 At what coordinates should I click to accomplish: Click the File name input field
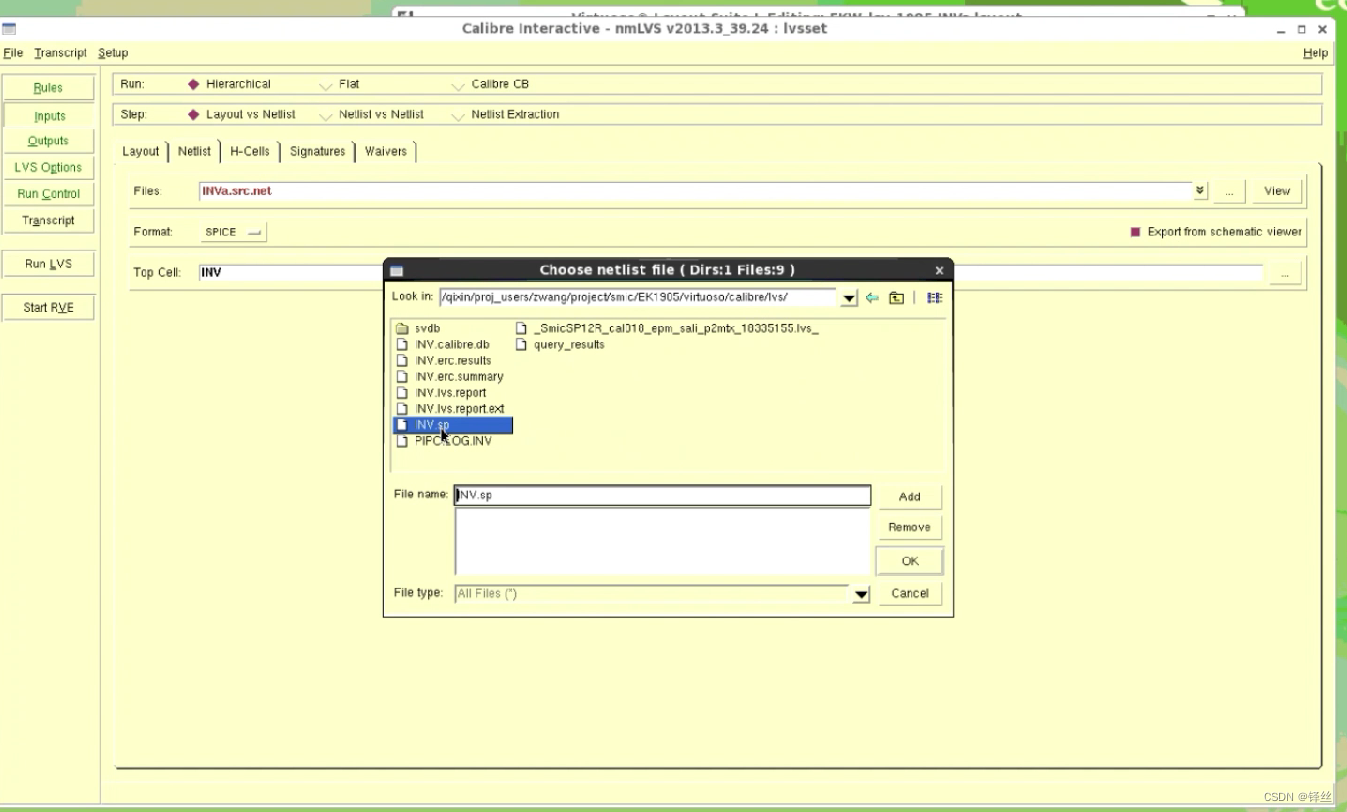click(x=662, y=496)
